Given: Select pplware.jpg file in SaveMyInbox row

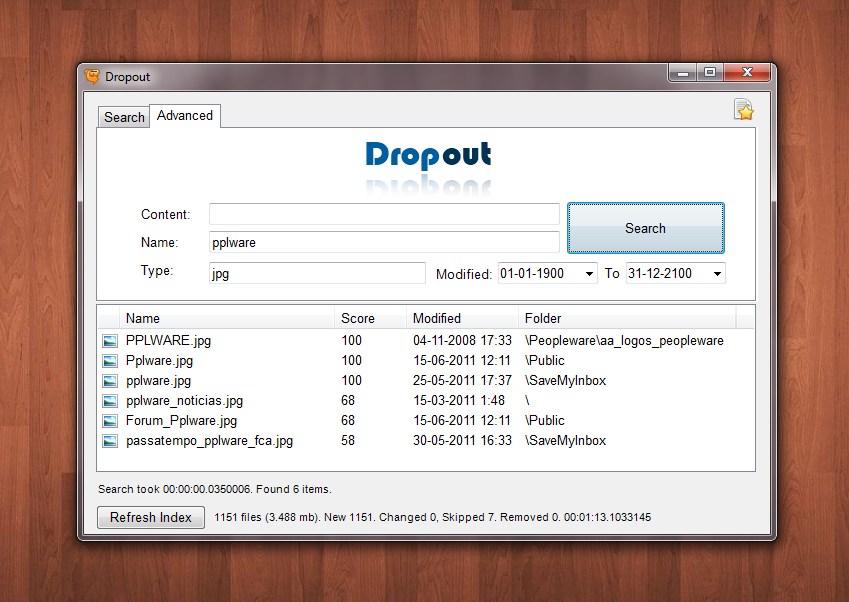Looking at the screenshot, I should tap(159, 381).
